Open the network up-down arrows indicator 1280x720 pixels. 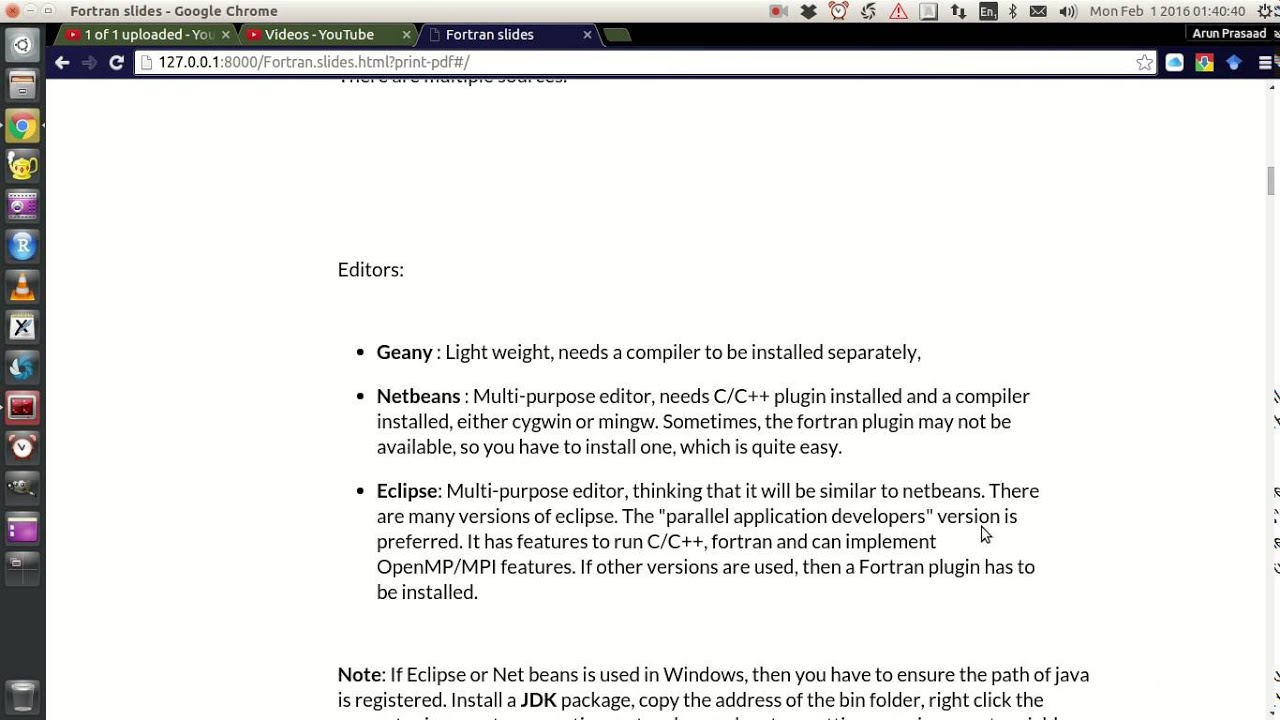pyautogui.click(x=958, y=11)
